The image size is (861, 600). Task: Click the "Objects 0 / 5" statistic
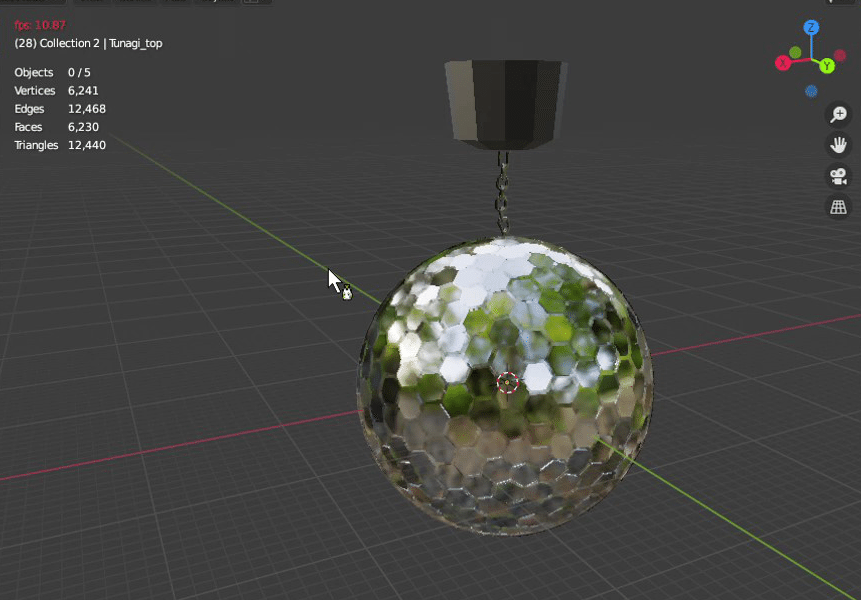click(x=52, y=72)
